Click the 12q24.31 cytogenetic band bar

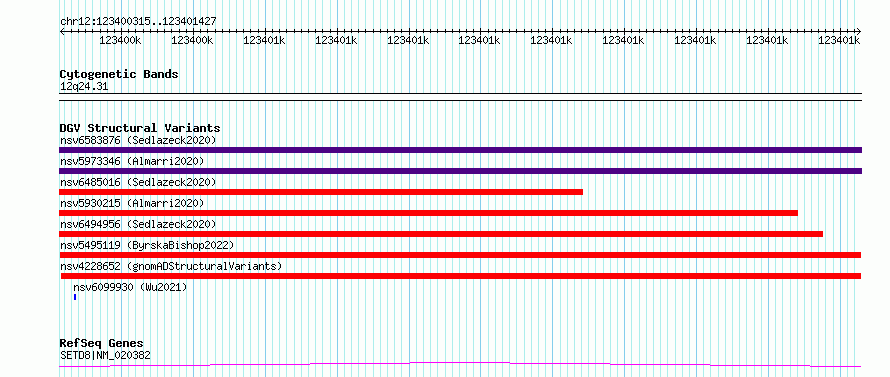460,97
